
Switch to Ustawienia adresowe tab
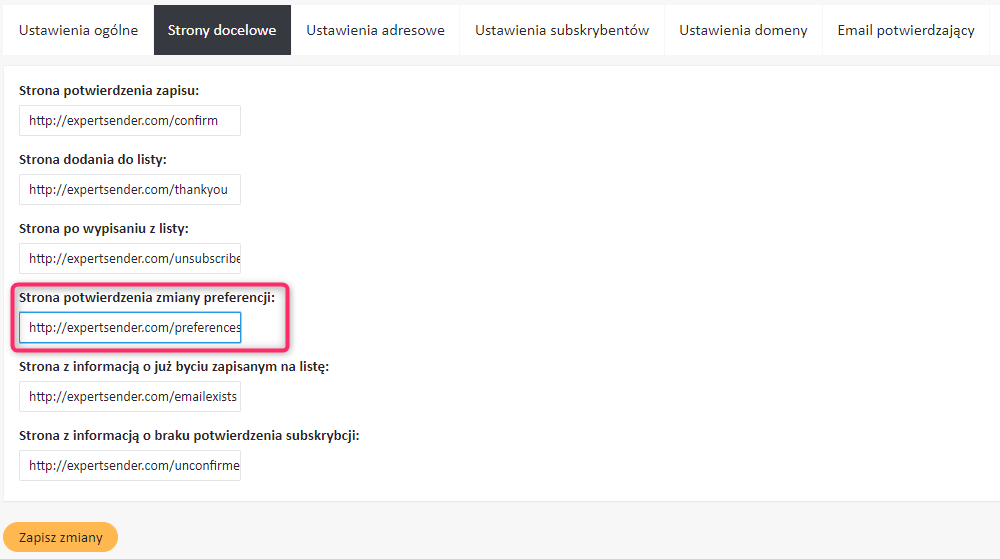tap(375, 30)
